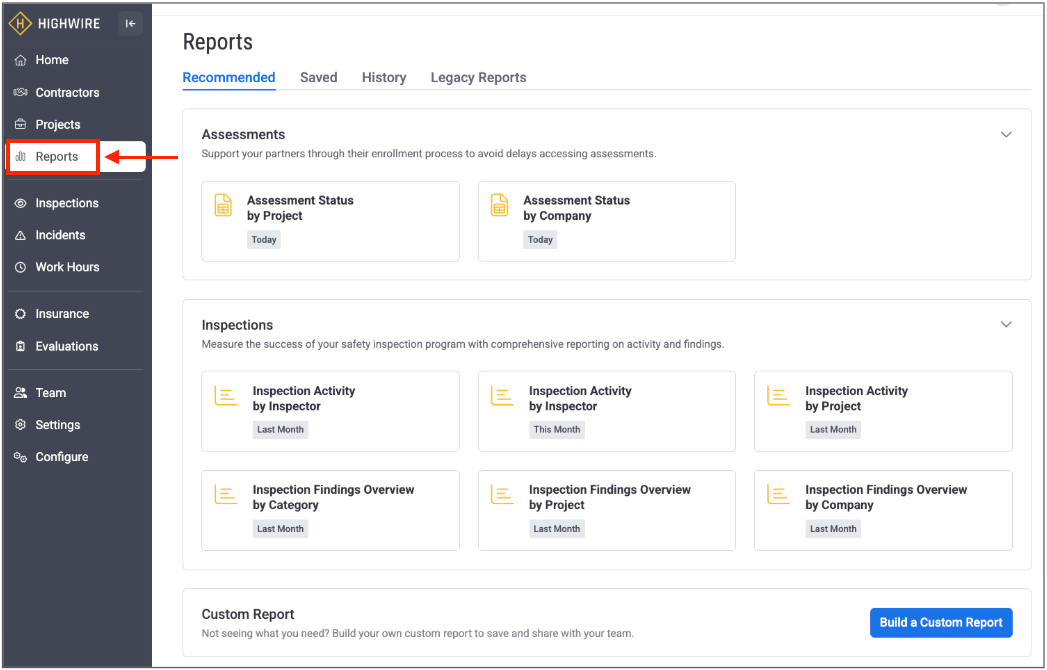Click Assessment Status by Company spreadsheet icon
Viewport: 1047px width, 670px height.
[499, 205]
